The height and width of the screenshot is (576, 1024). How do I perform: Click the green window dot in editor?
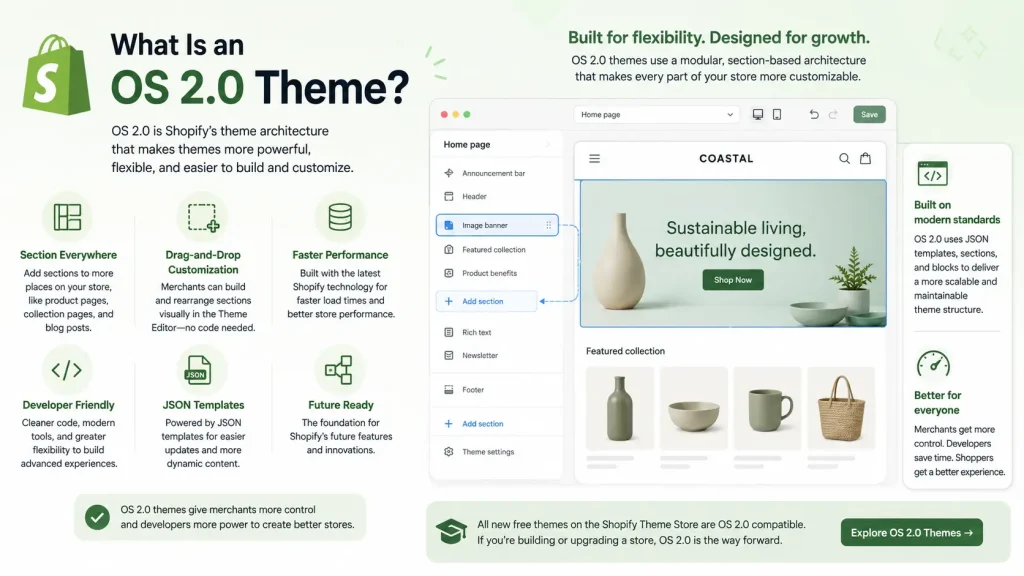467,114
